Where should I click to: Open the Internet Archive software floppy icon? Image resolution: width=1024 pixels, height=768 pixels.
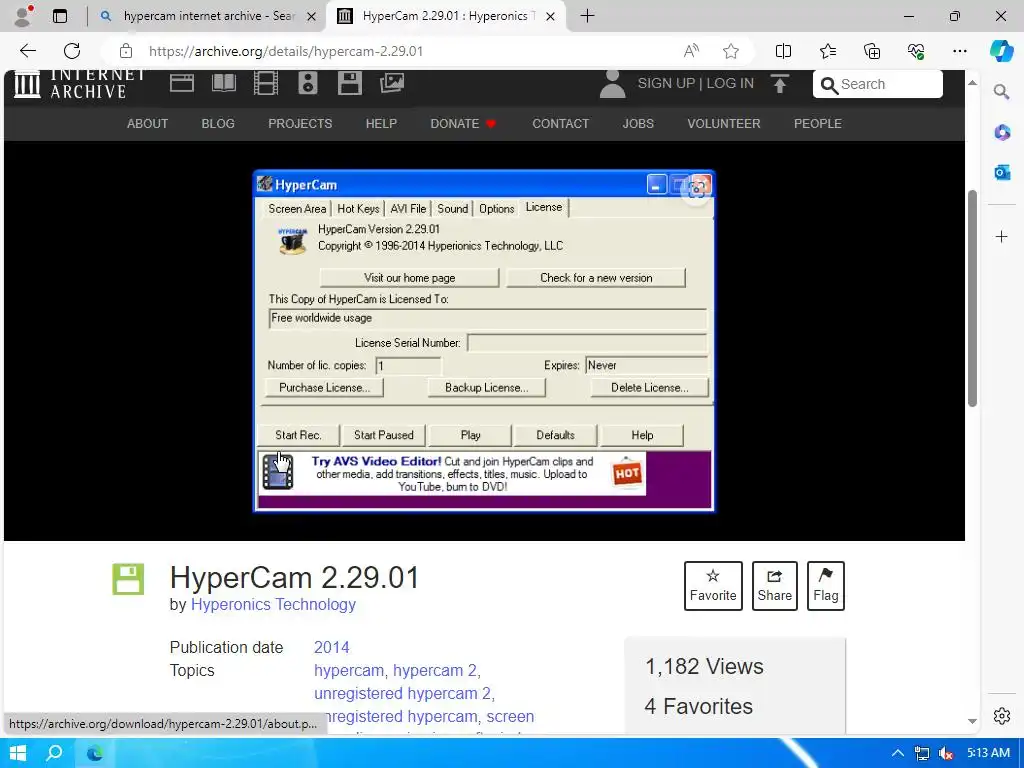pyautogui.click(x=349, y=84)
